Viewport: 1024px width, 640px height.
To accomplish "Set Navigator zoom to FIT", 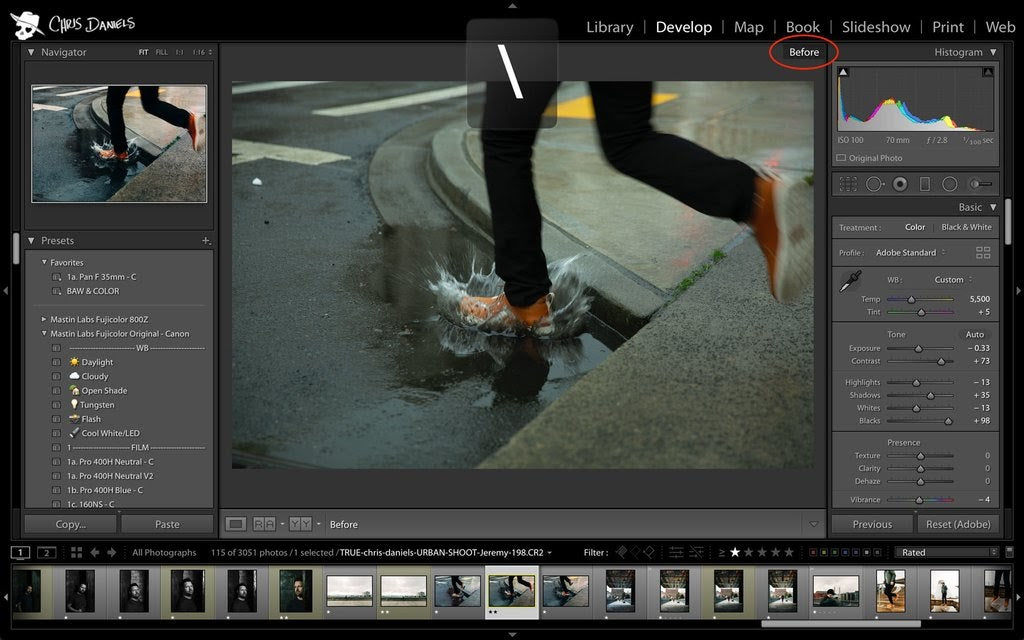I will tap(143, 52).
